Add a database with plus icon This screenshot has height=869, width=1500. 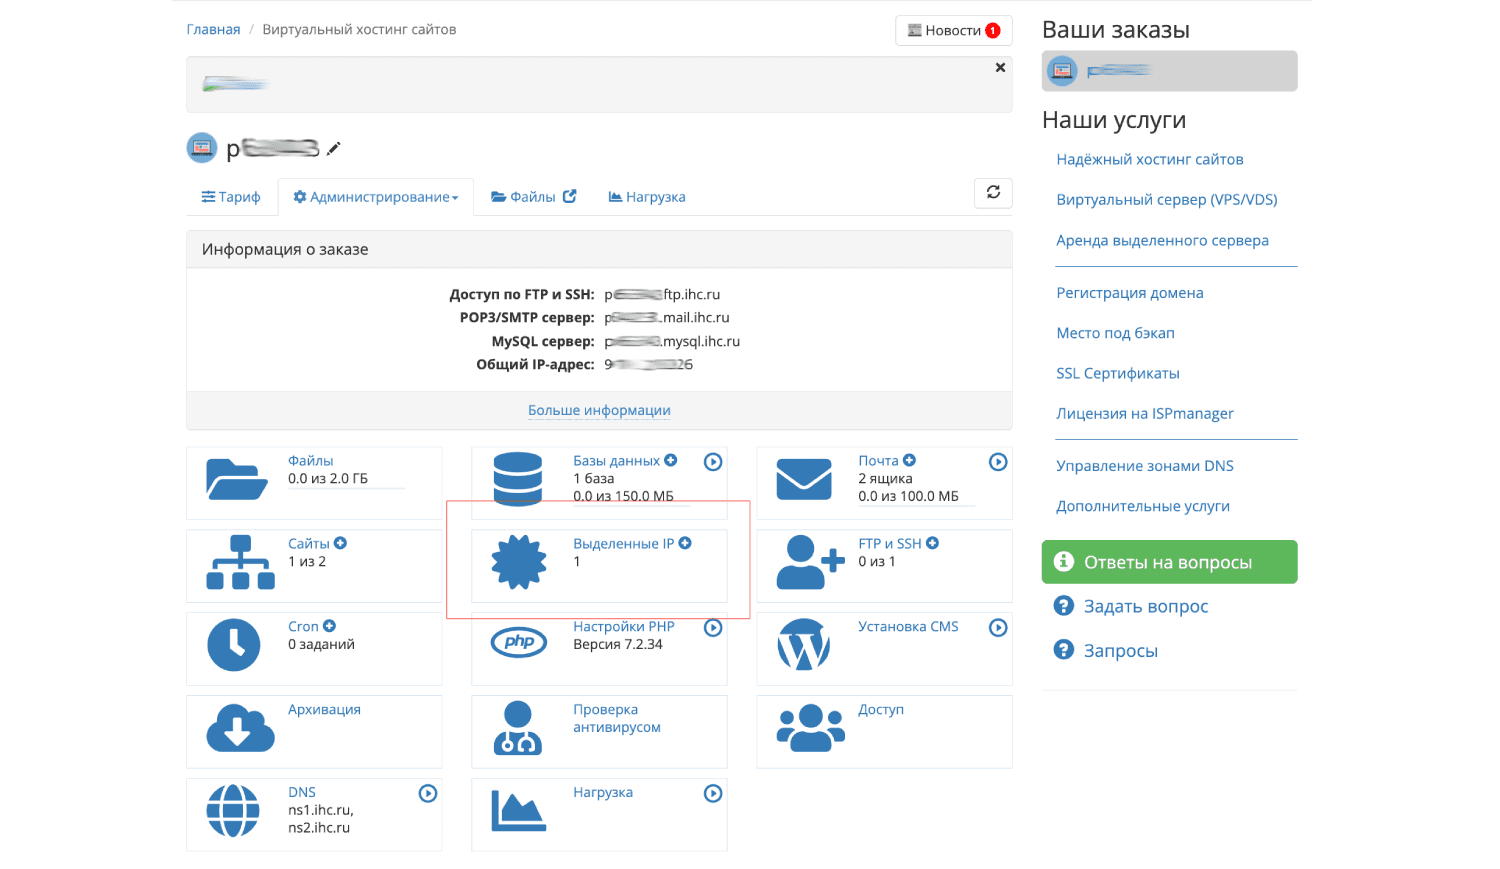click(x=671, y=461)
